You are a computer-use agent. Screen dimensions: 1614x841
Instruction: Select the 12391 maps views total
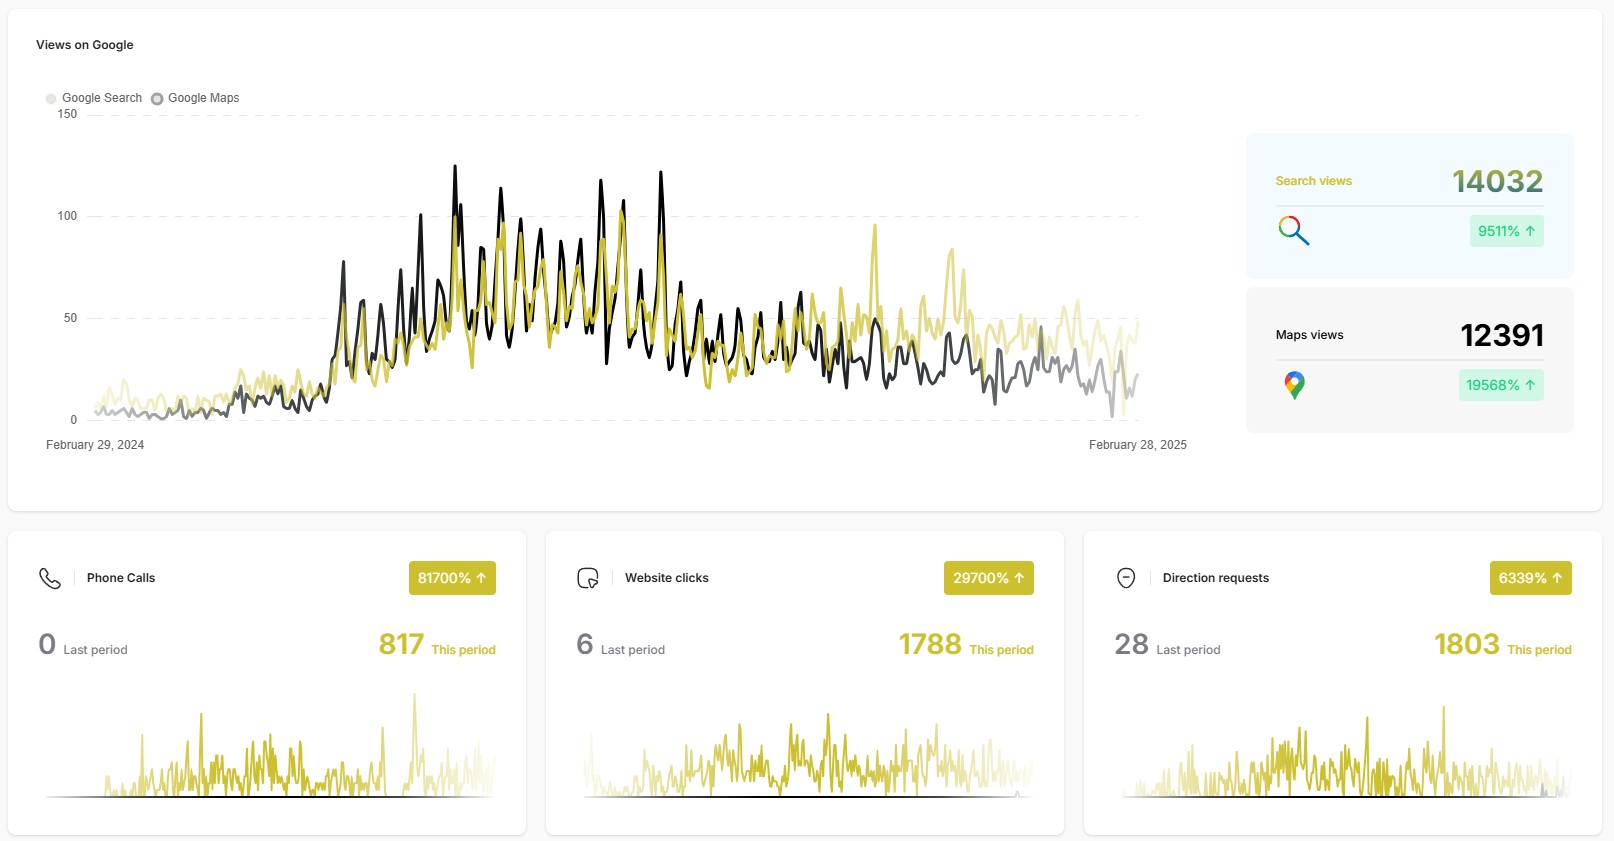coord(1501,335)
